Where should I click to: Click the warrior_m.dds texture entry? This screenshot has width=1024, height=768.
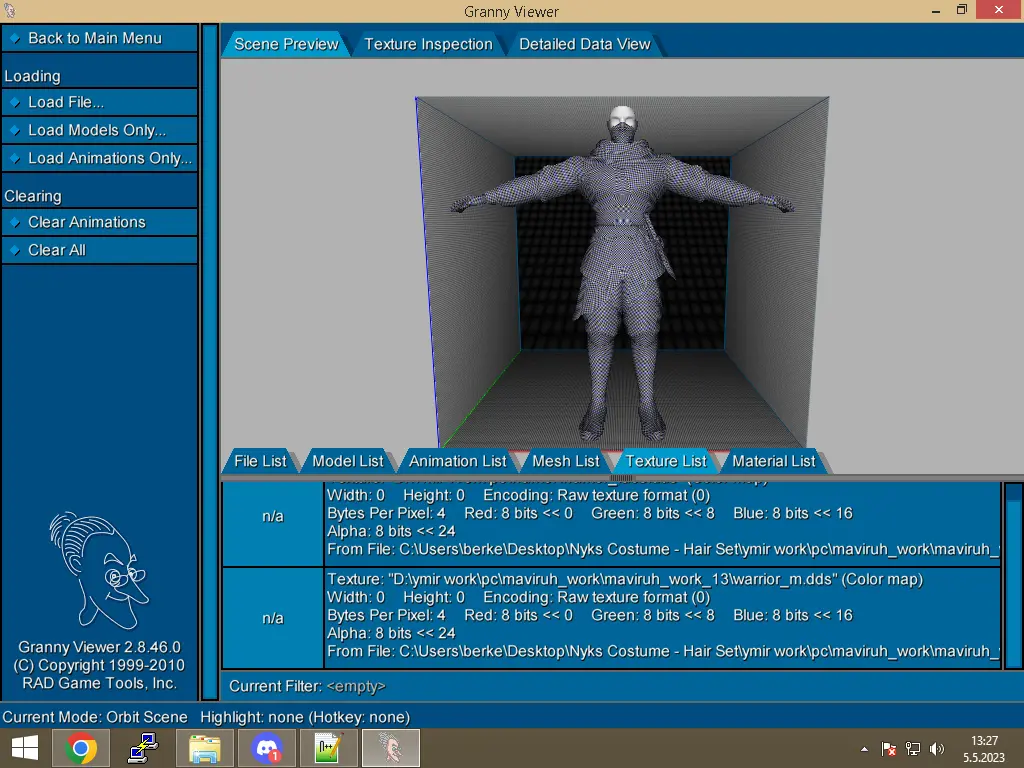pyautogui.click(x=662, y=617)
